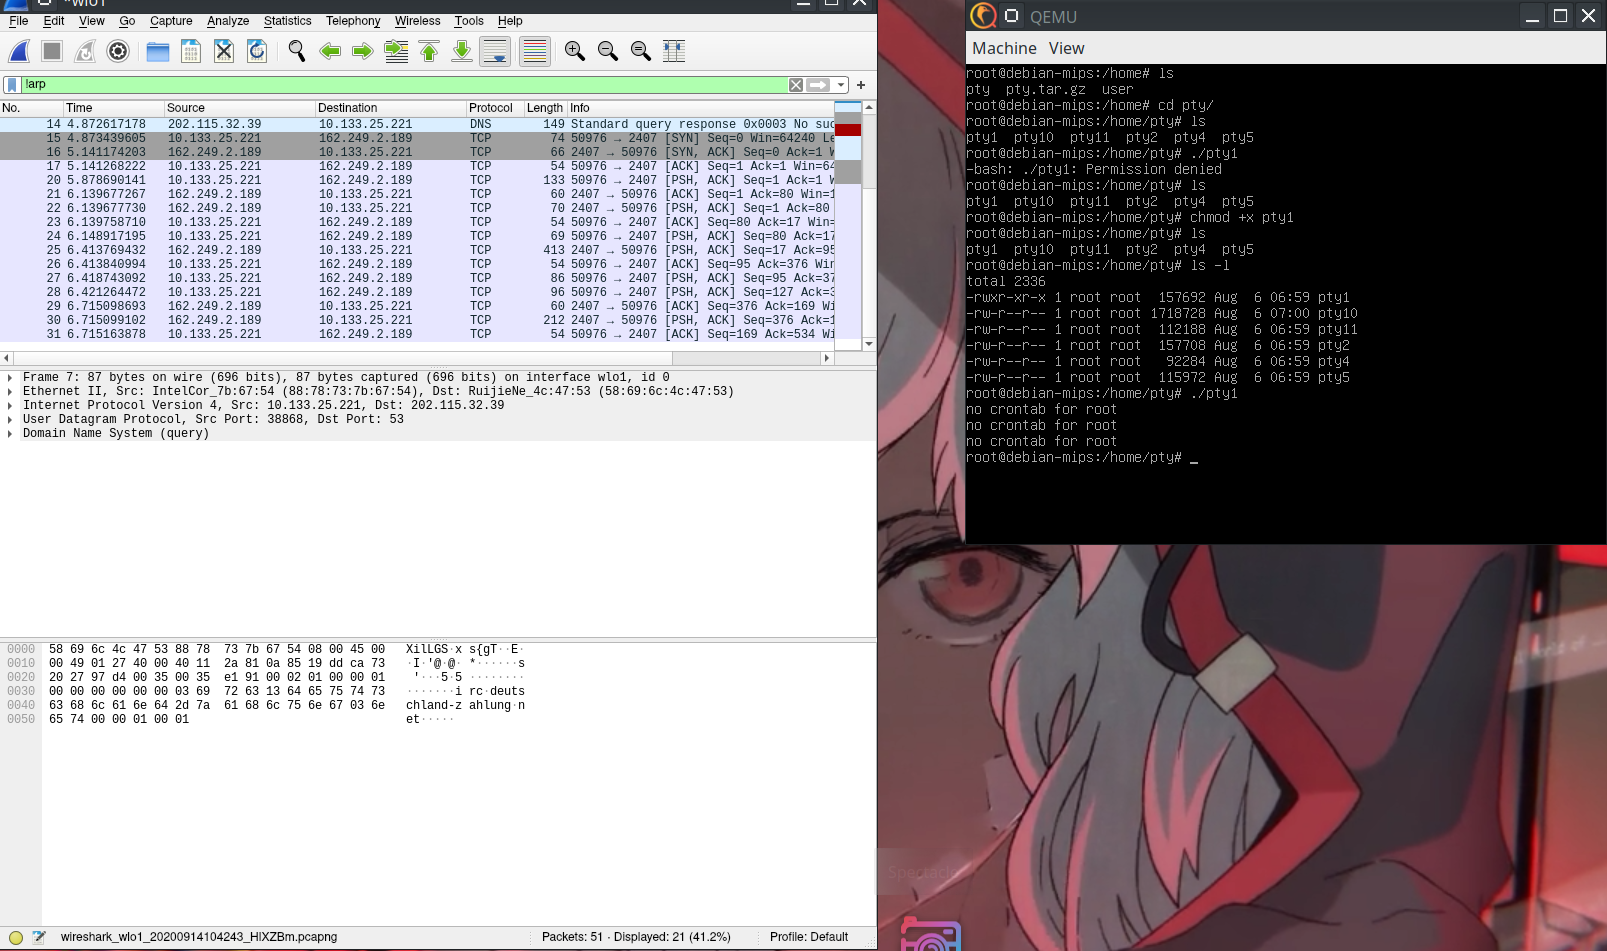
Task: Expand the Ethernet II tree item
Action: [10, 392]
